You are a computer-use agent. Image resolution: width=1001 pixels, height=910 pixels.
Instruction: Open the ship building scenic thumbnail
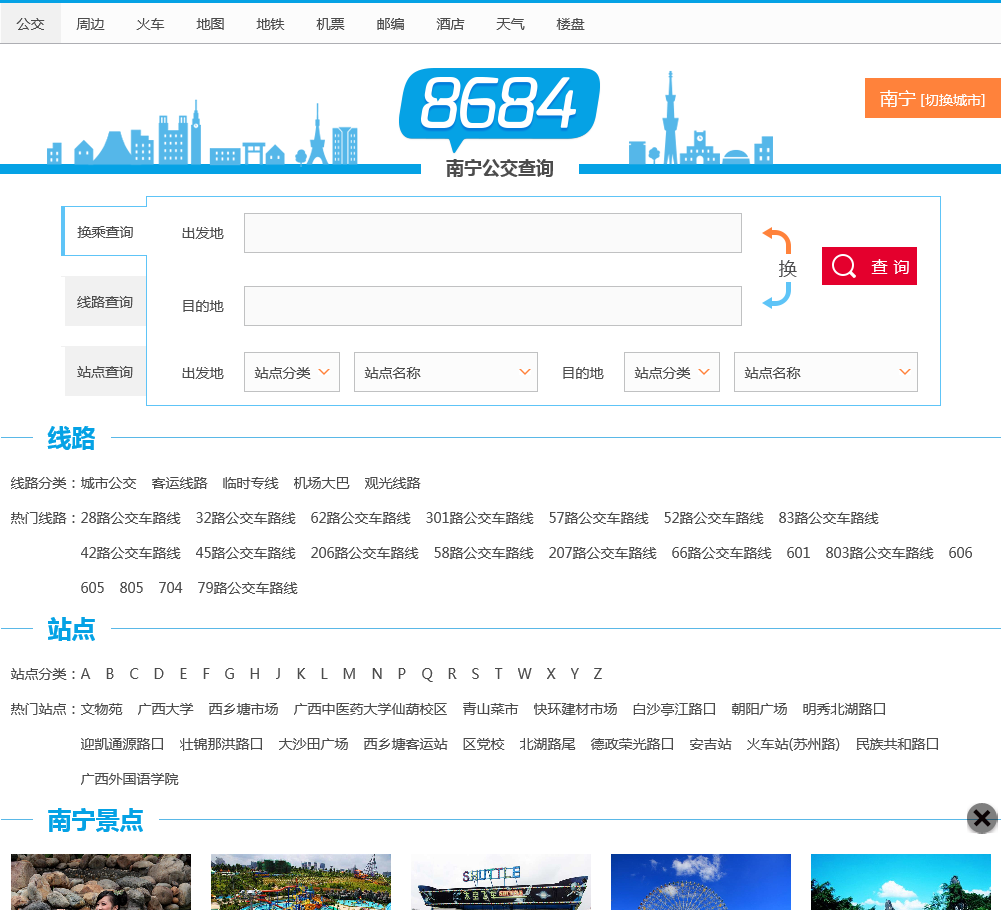coord(501,882)
